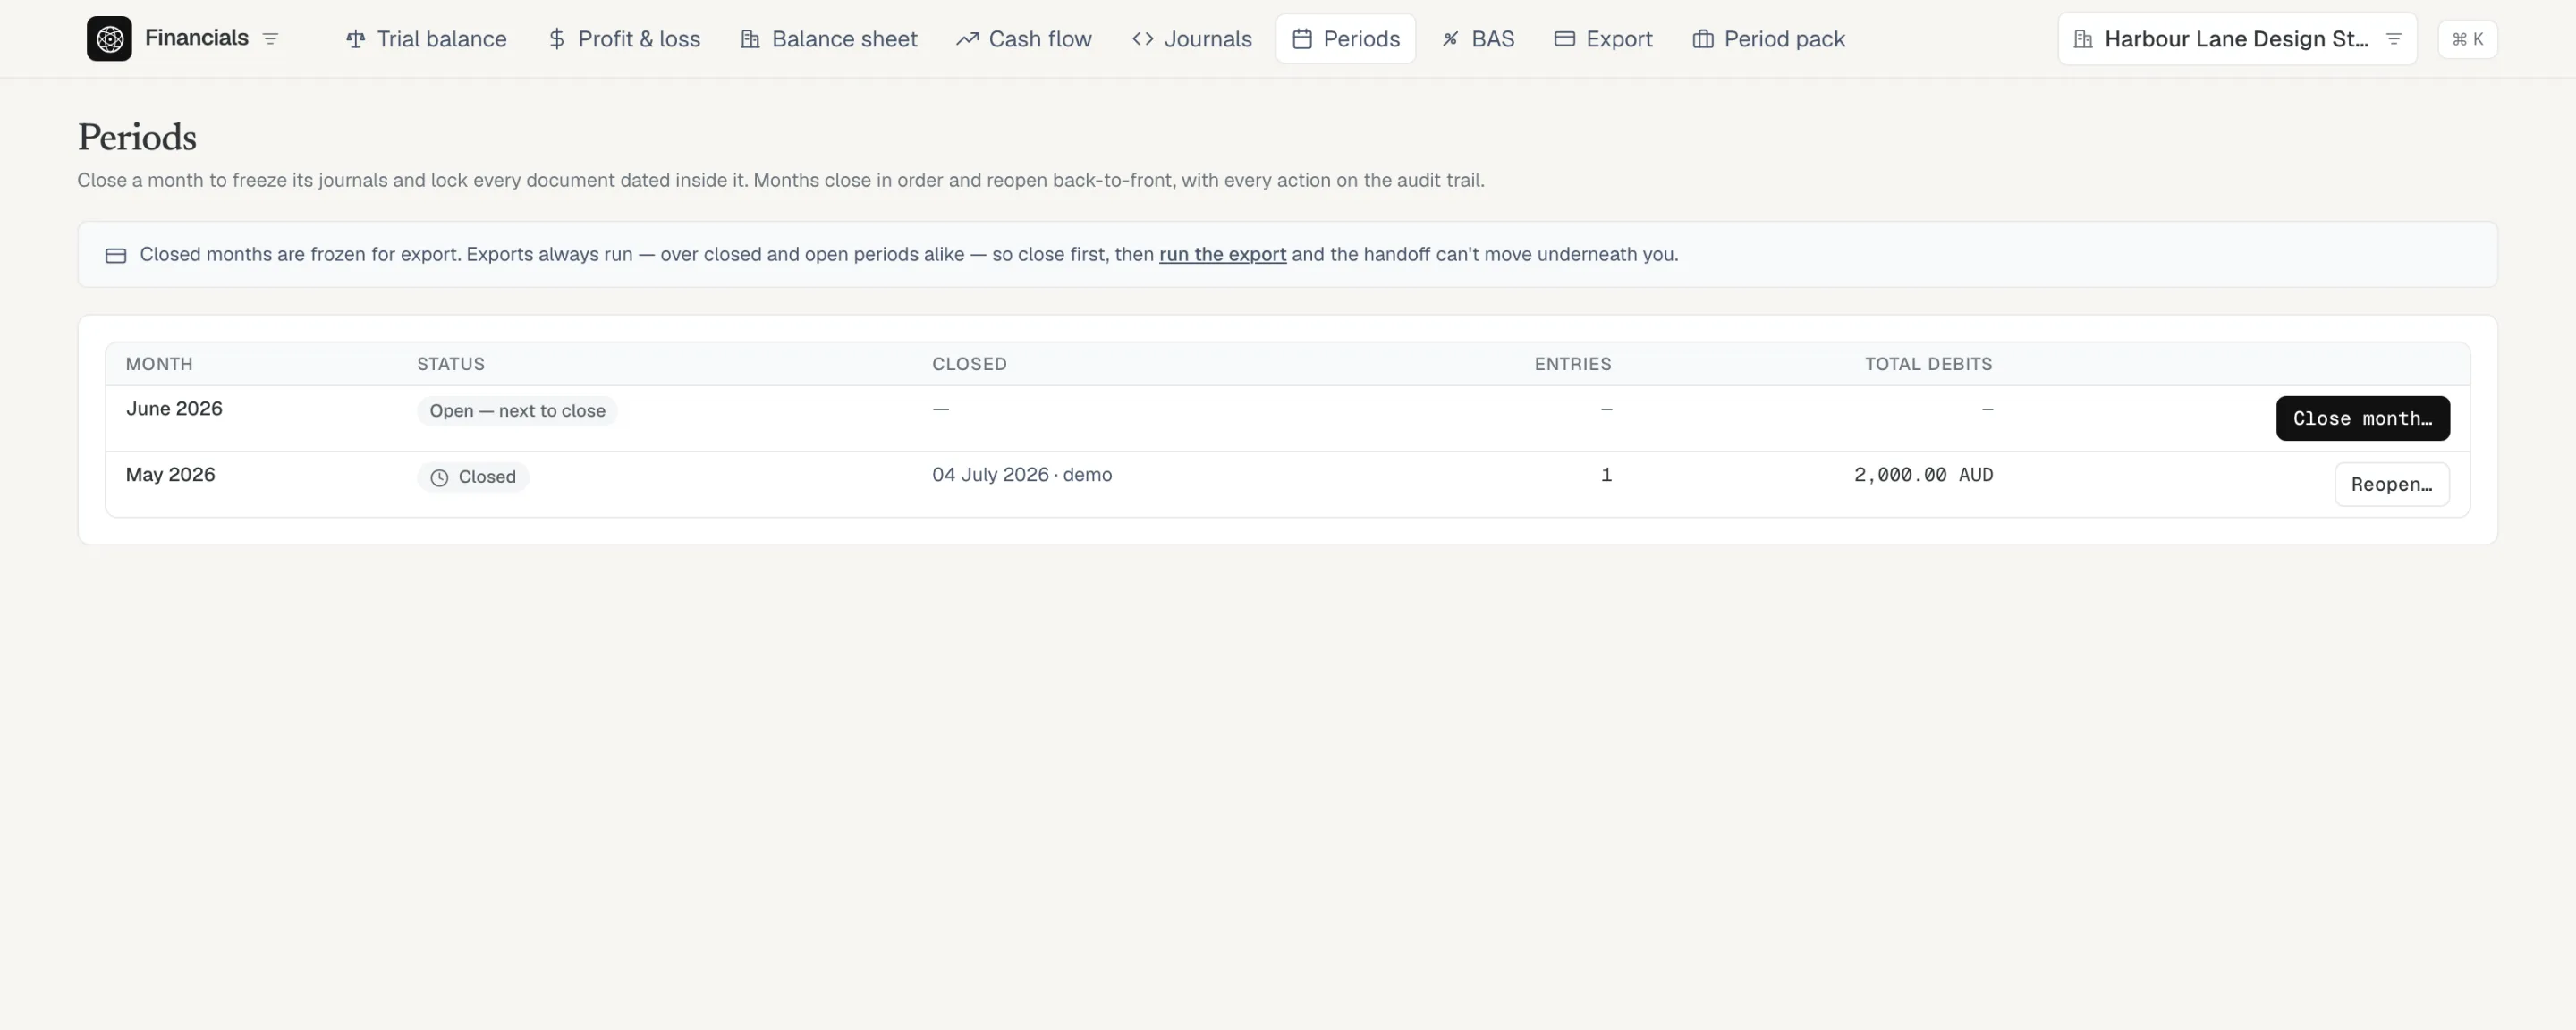This screenshot has width=2576, height=1030.
Task: Click the company selector filter lines icon
Action: click(2394, 39)
